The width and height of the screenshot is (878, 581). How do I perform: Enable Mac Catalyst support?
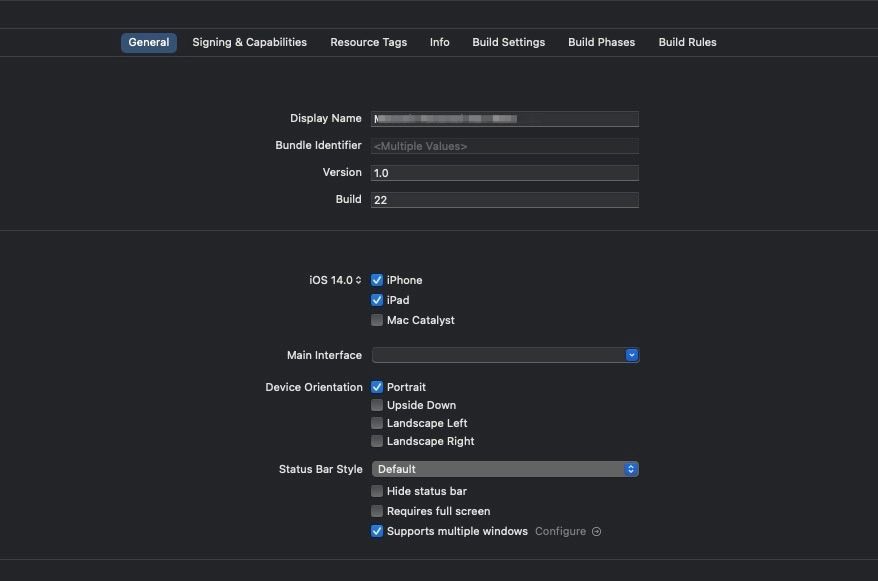point(377,320)
